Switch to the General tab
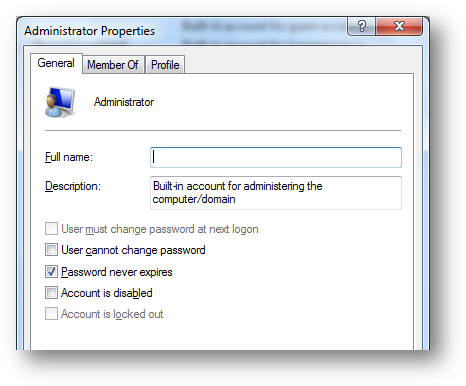Image resolution: width=466 pixels, height=386 pixels. [x=56, y=63]
